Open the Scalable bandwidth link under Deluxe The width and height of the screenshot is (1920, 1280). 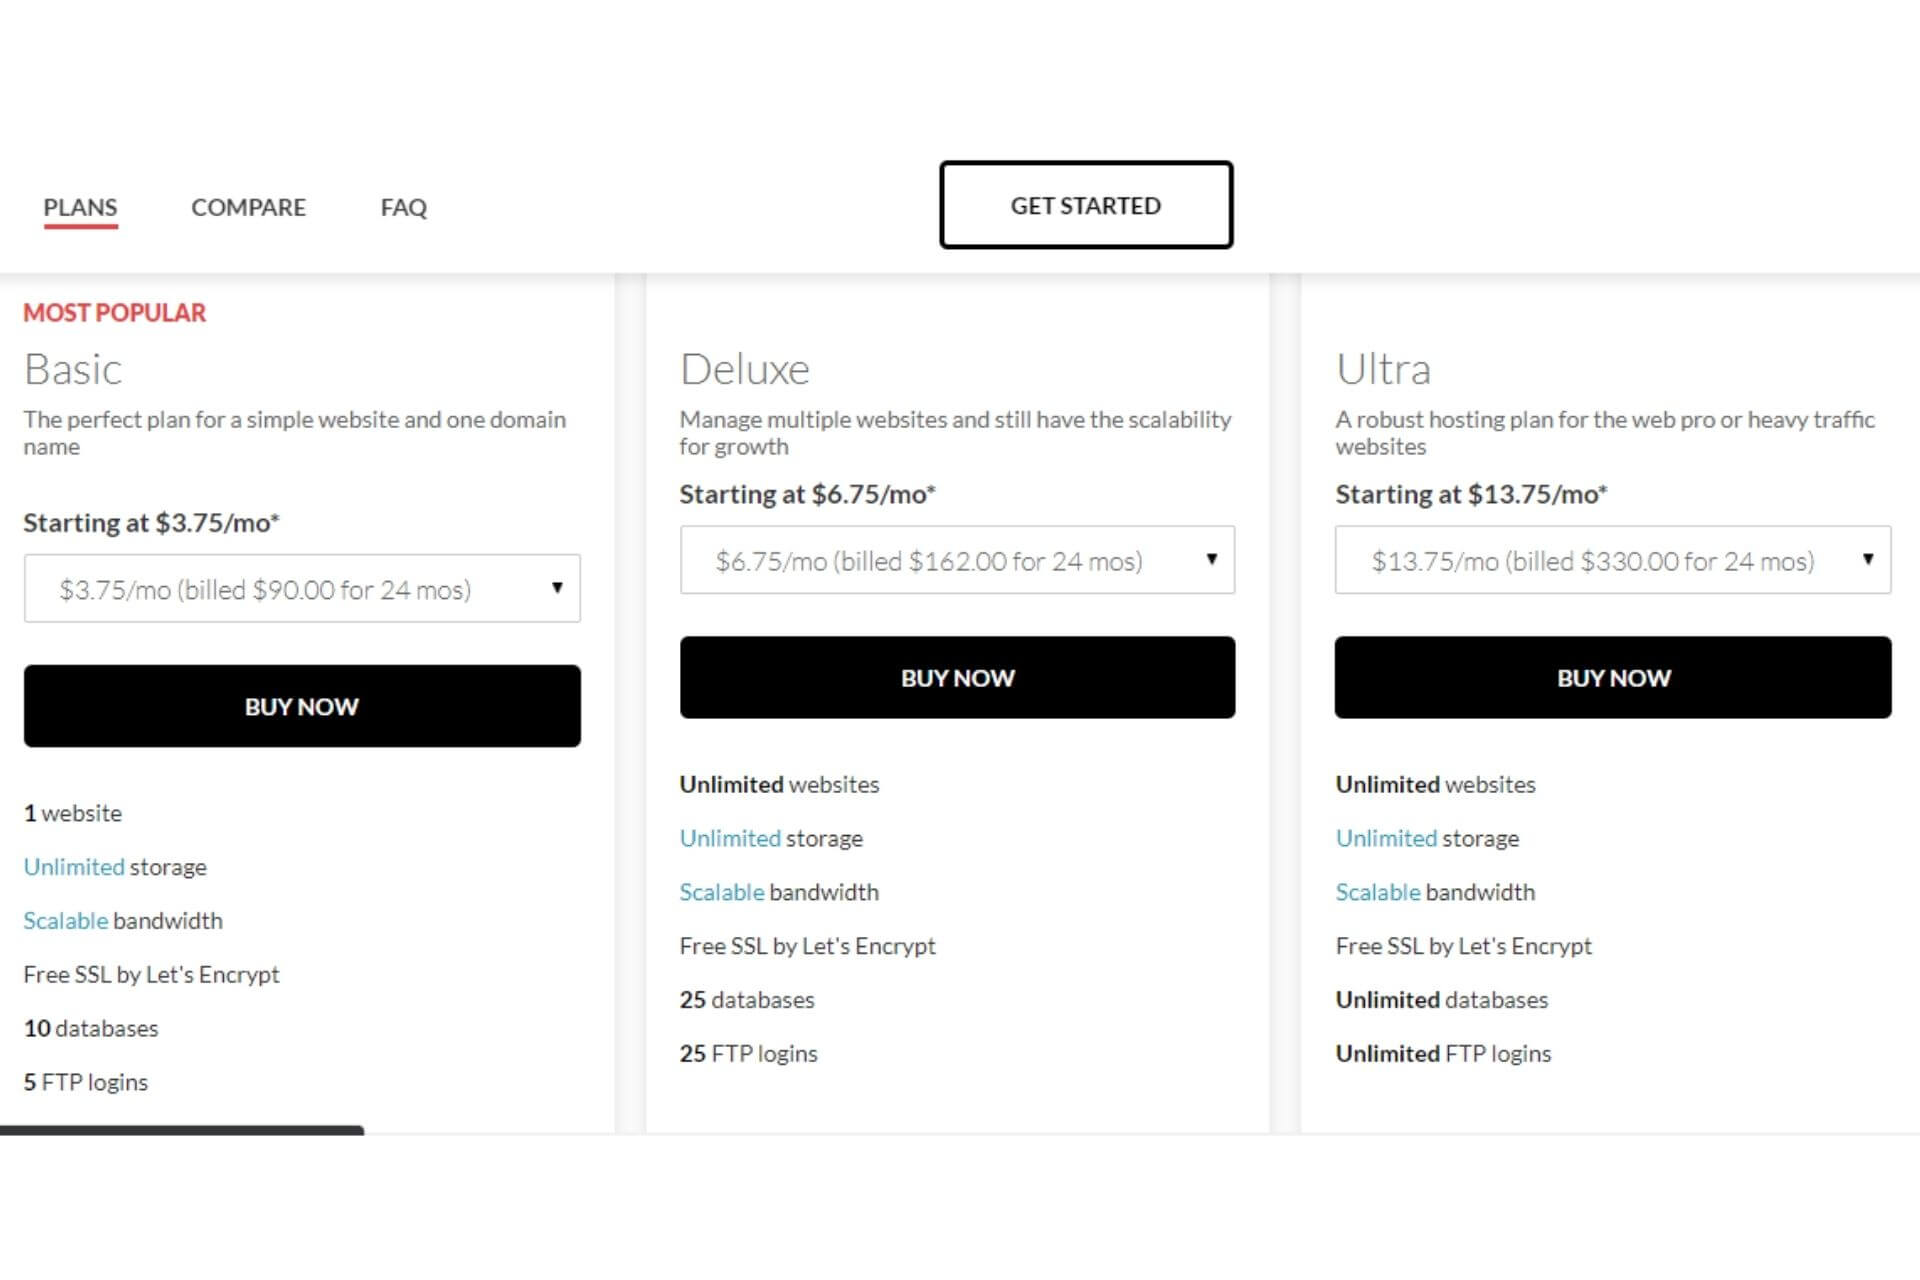722,892
